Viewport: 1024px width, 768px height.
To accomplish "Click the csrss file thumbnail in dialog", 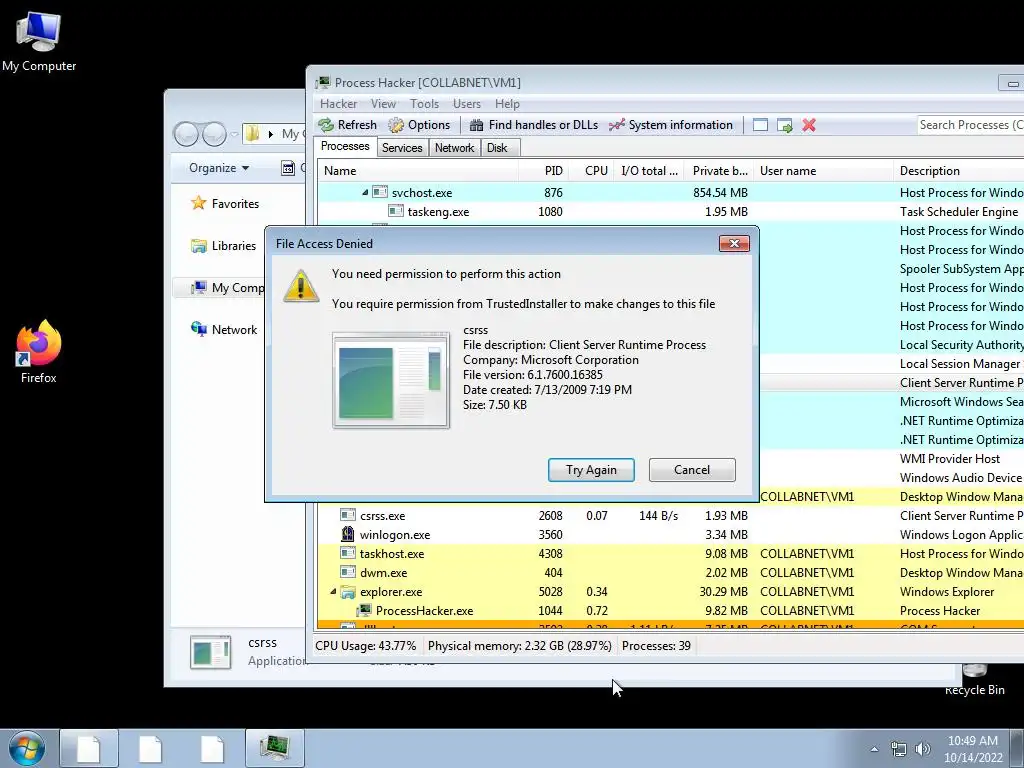I will 391,380.
